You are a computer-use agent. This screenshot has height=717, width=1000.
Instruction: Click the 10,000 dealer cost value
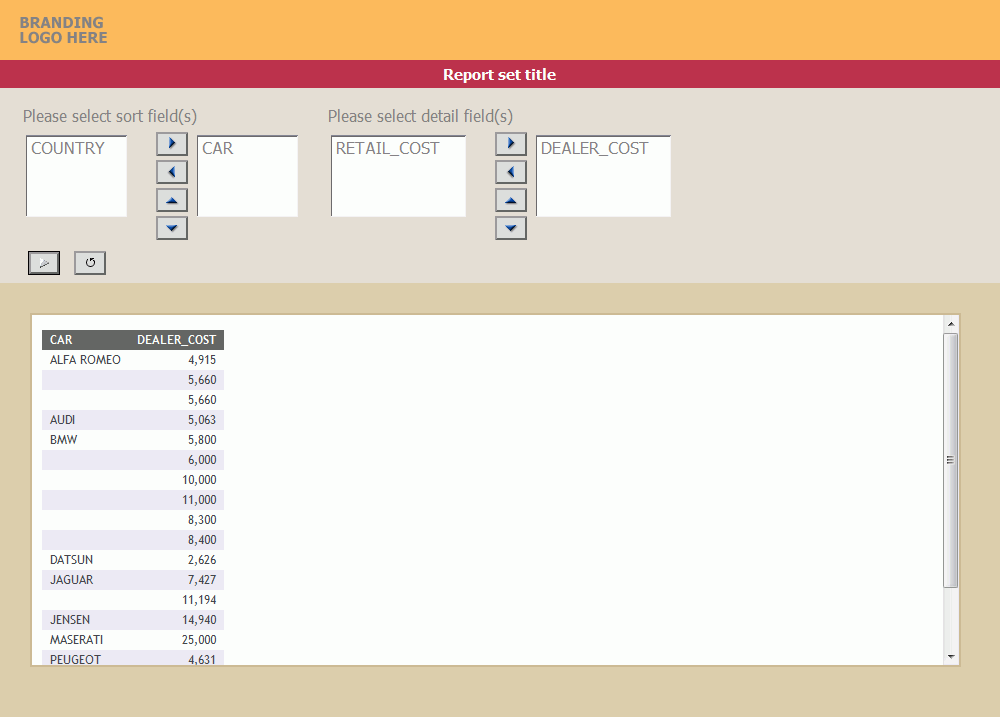click(199, 480)
